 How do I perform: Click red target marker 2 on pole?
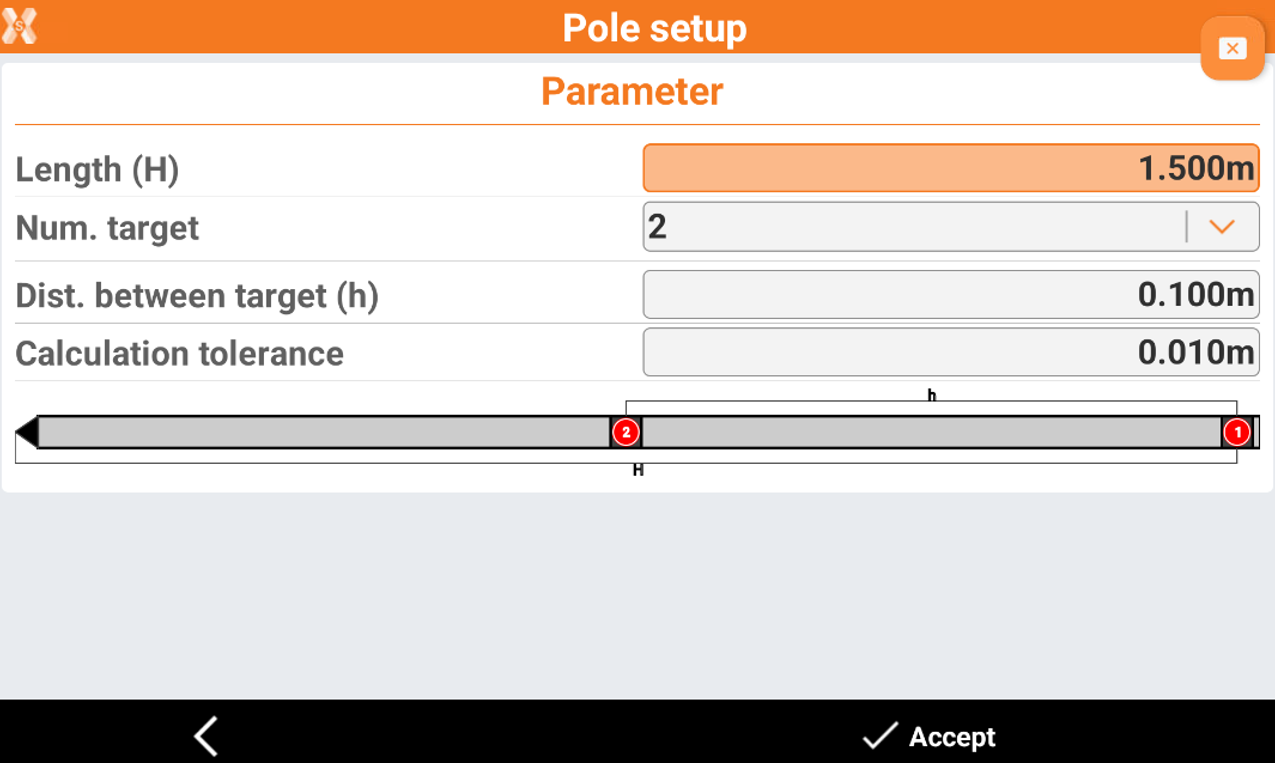click(625, 432)
